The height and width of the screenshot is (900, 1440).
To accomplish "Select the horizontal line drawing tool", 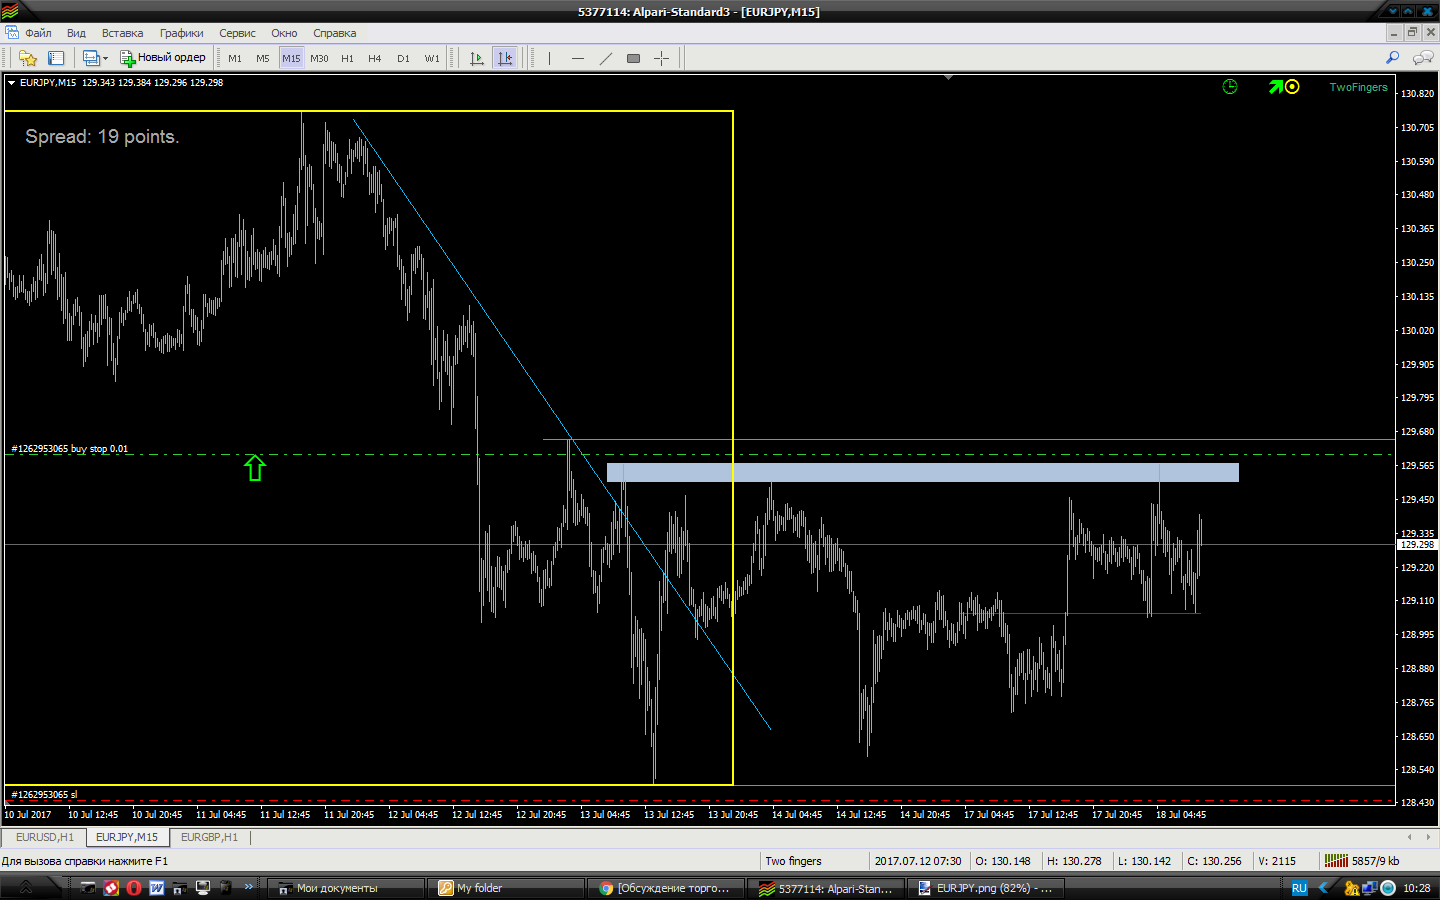I will pyautogui.click(x=578, y=58).
